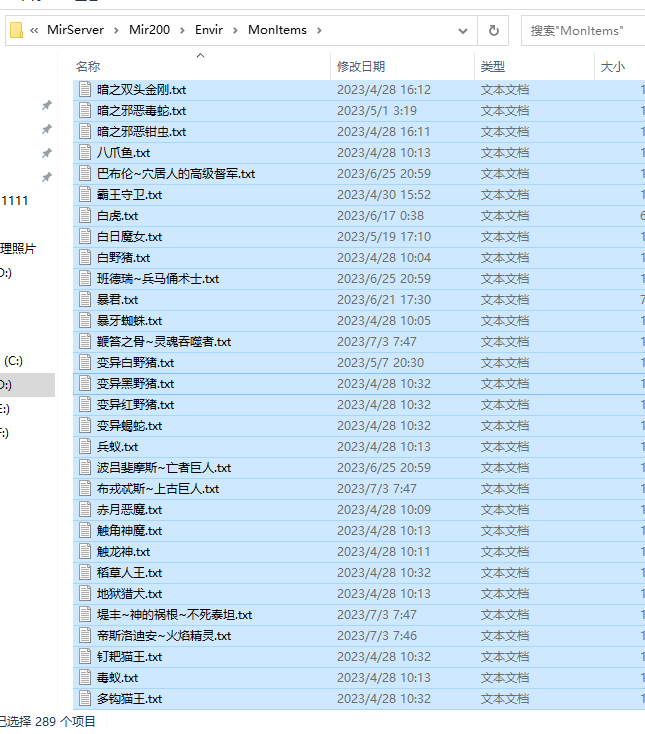Image resolution: width=645 pixels, height=734 pixels.
Task: Click modified date 2023/6/17 0:38
Action: click(x=380, y=215)
